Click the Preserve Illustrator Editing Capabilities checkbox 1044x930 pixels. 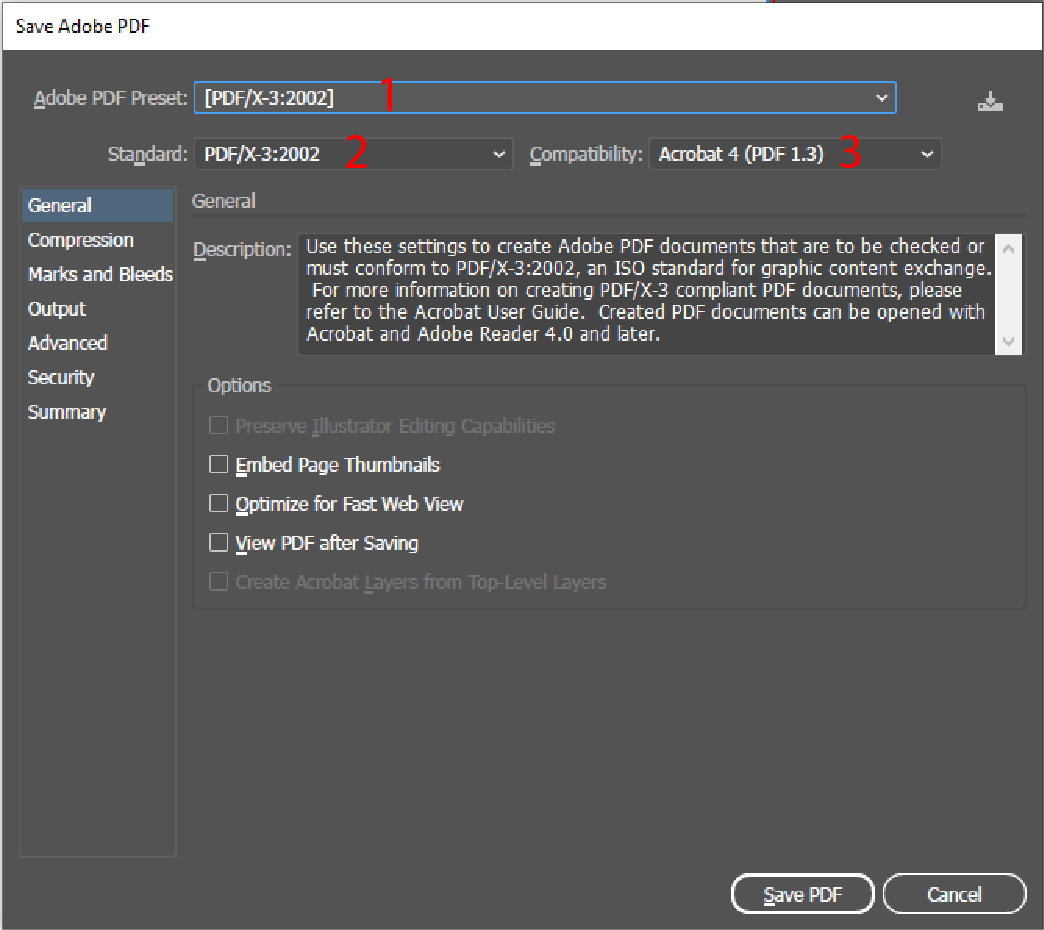click(218, 426)
